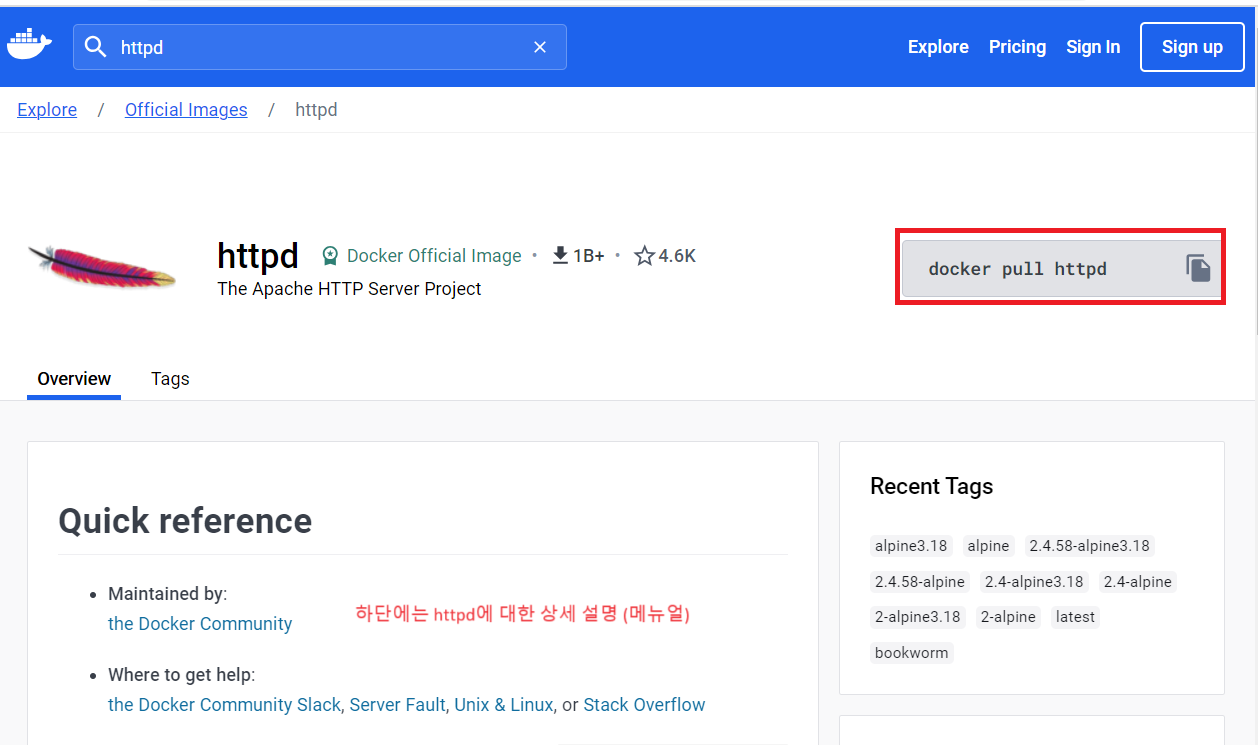The image size is (1258, 745).
Task: Select the 2.4.58-alpine tag
Action: pyautogui.click(x=920, y=582)
